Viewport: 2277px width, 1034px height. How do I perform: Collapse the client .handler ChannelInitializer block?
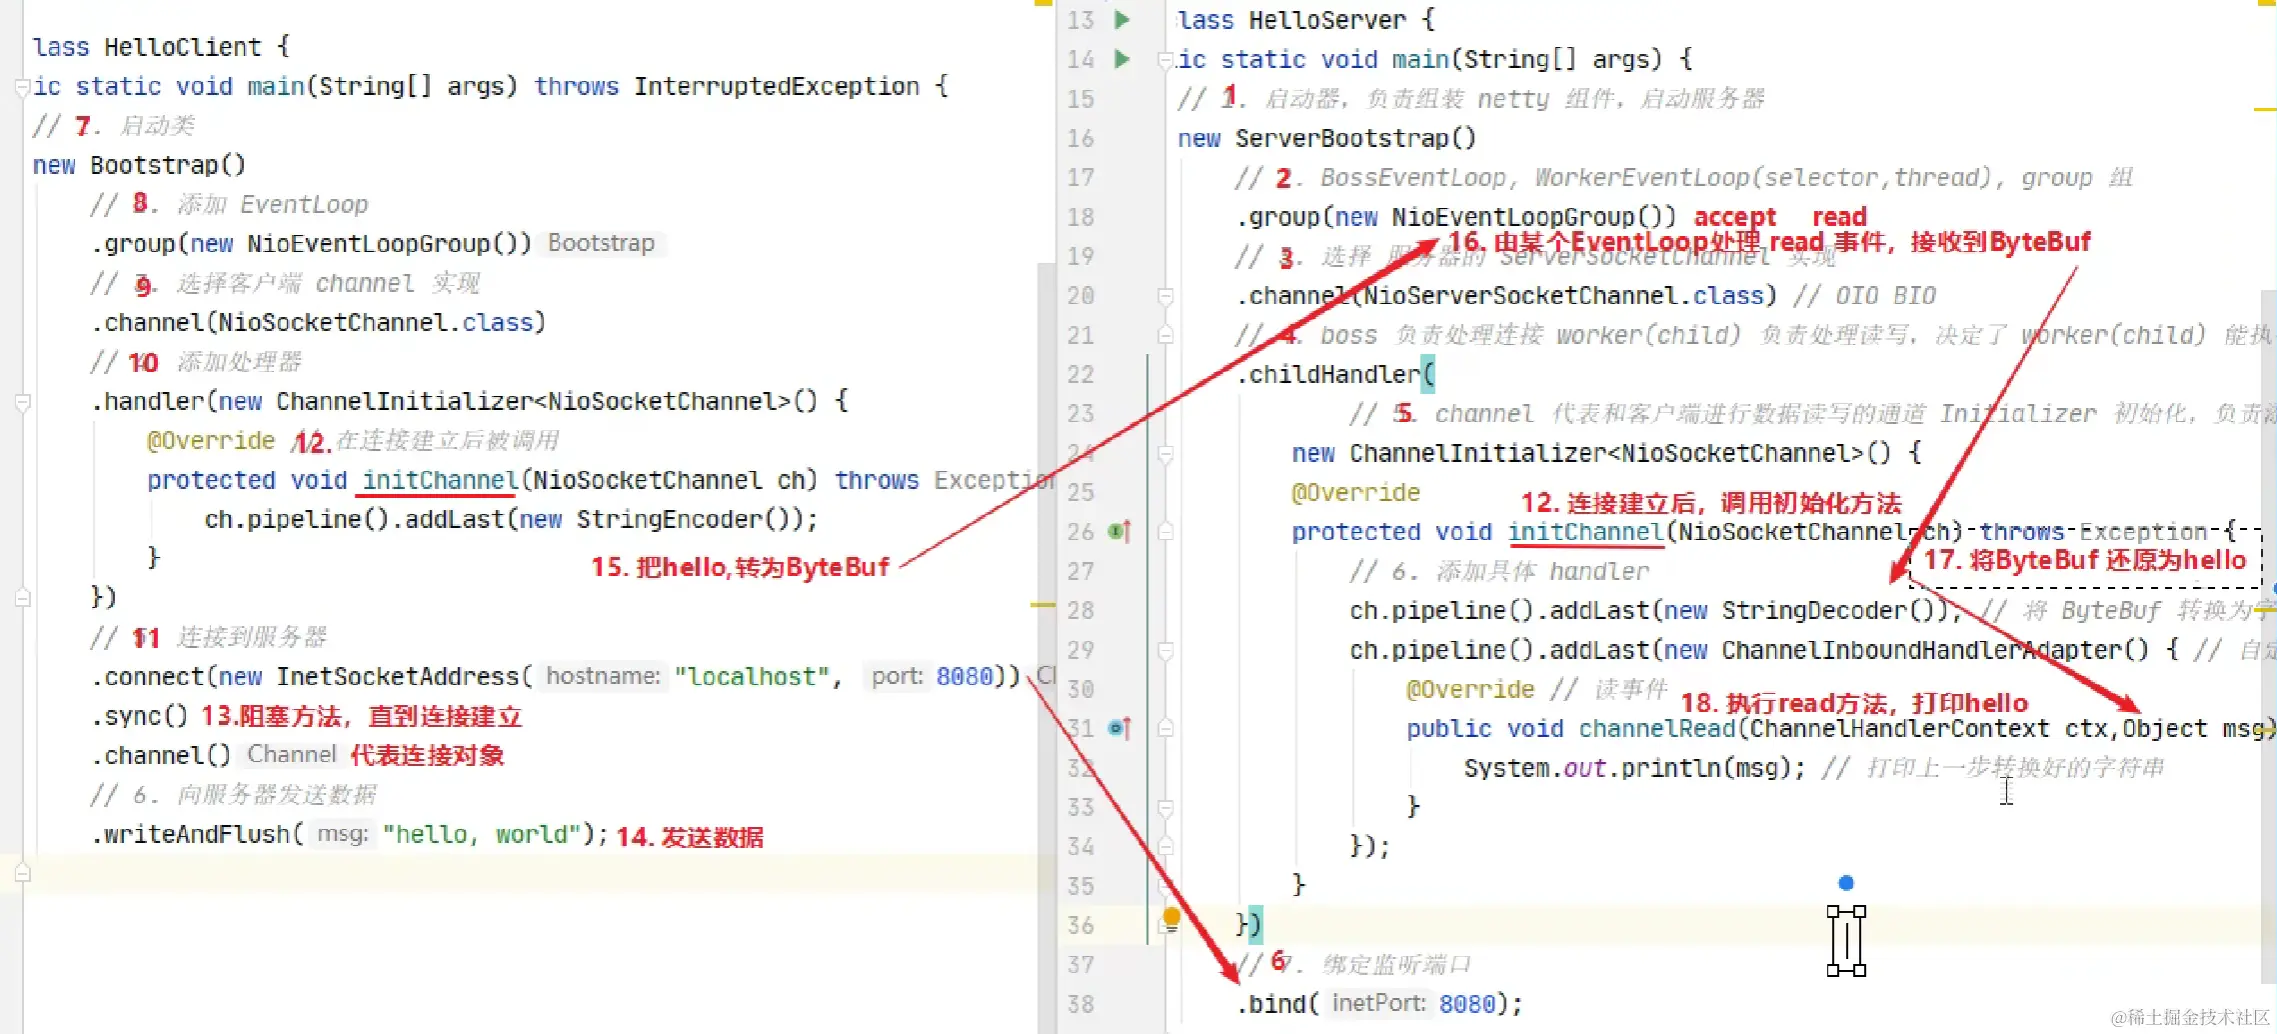coord(22,403)
